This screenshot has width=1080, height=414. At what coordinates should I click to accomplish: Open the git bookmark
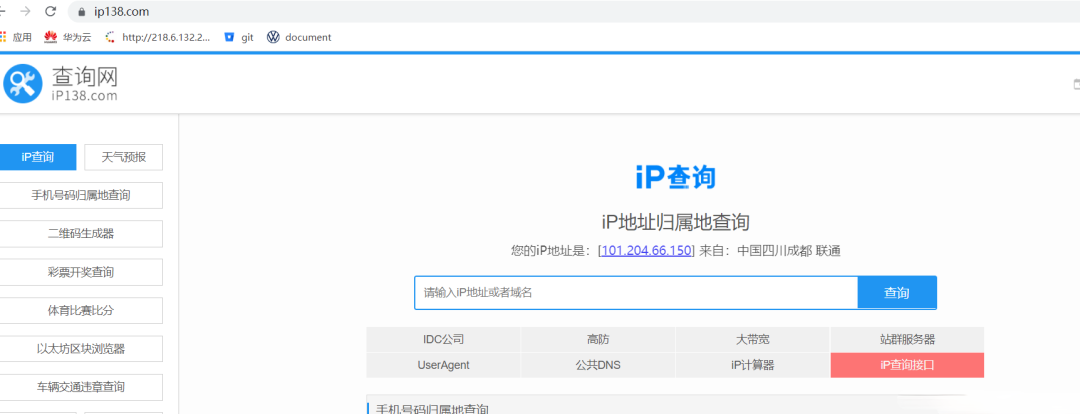click(x=239, y=37)
